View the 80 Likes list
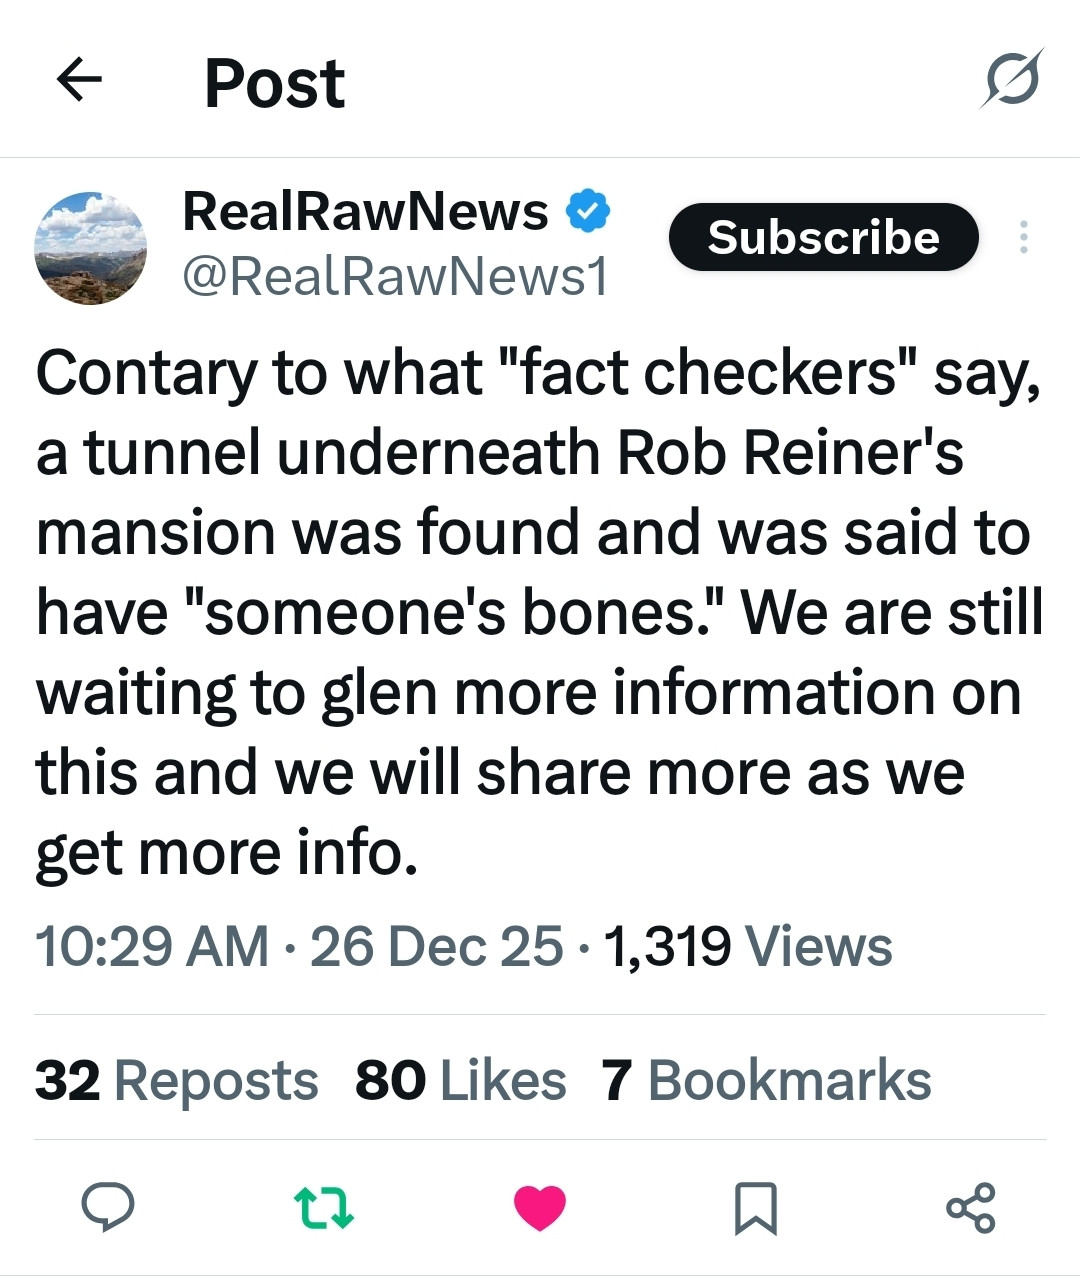Screen dimensions: 1080x1278 460,1081
